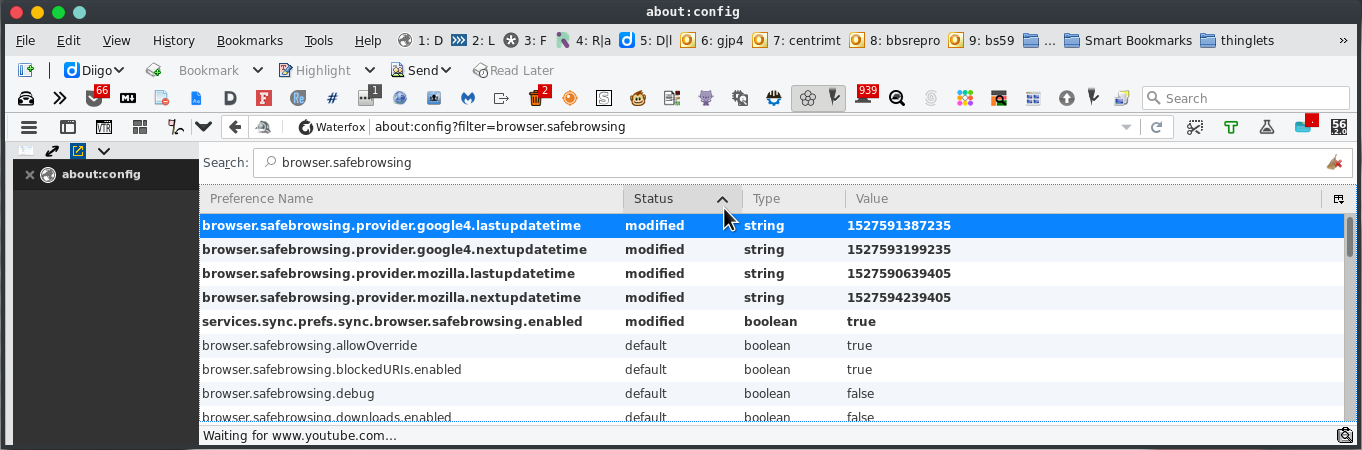
Task: Open the Bookmarks menu
Action: coord(250,41)
